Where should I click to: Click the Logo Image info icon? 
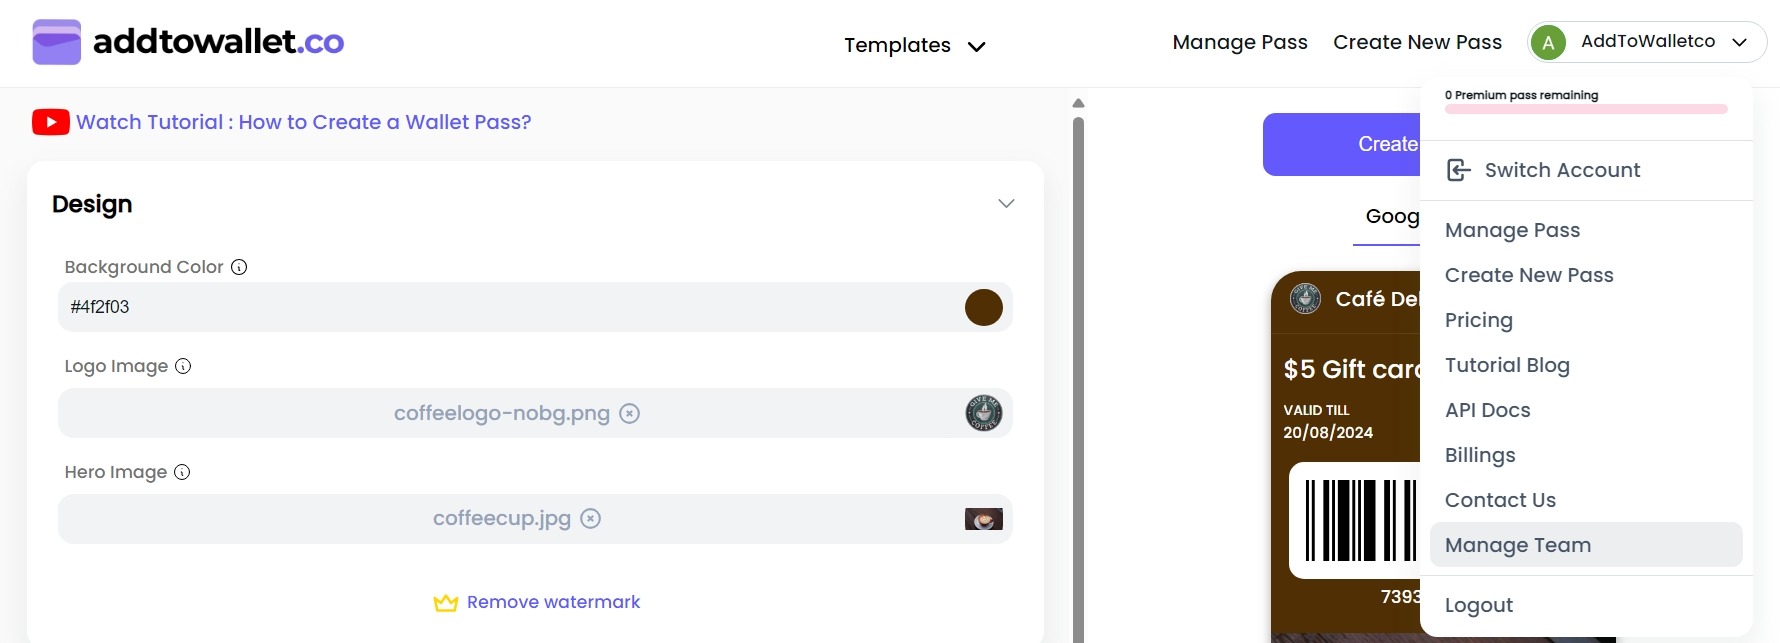183,366
